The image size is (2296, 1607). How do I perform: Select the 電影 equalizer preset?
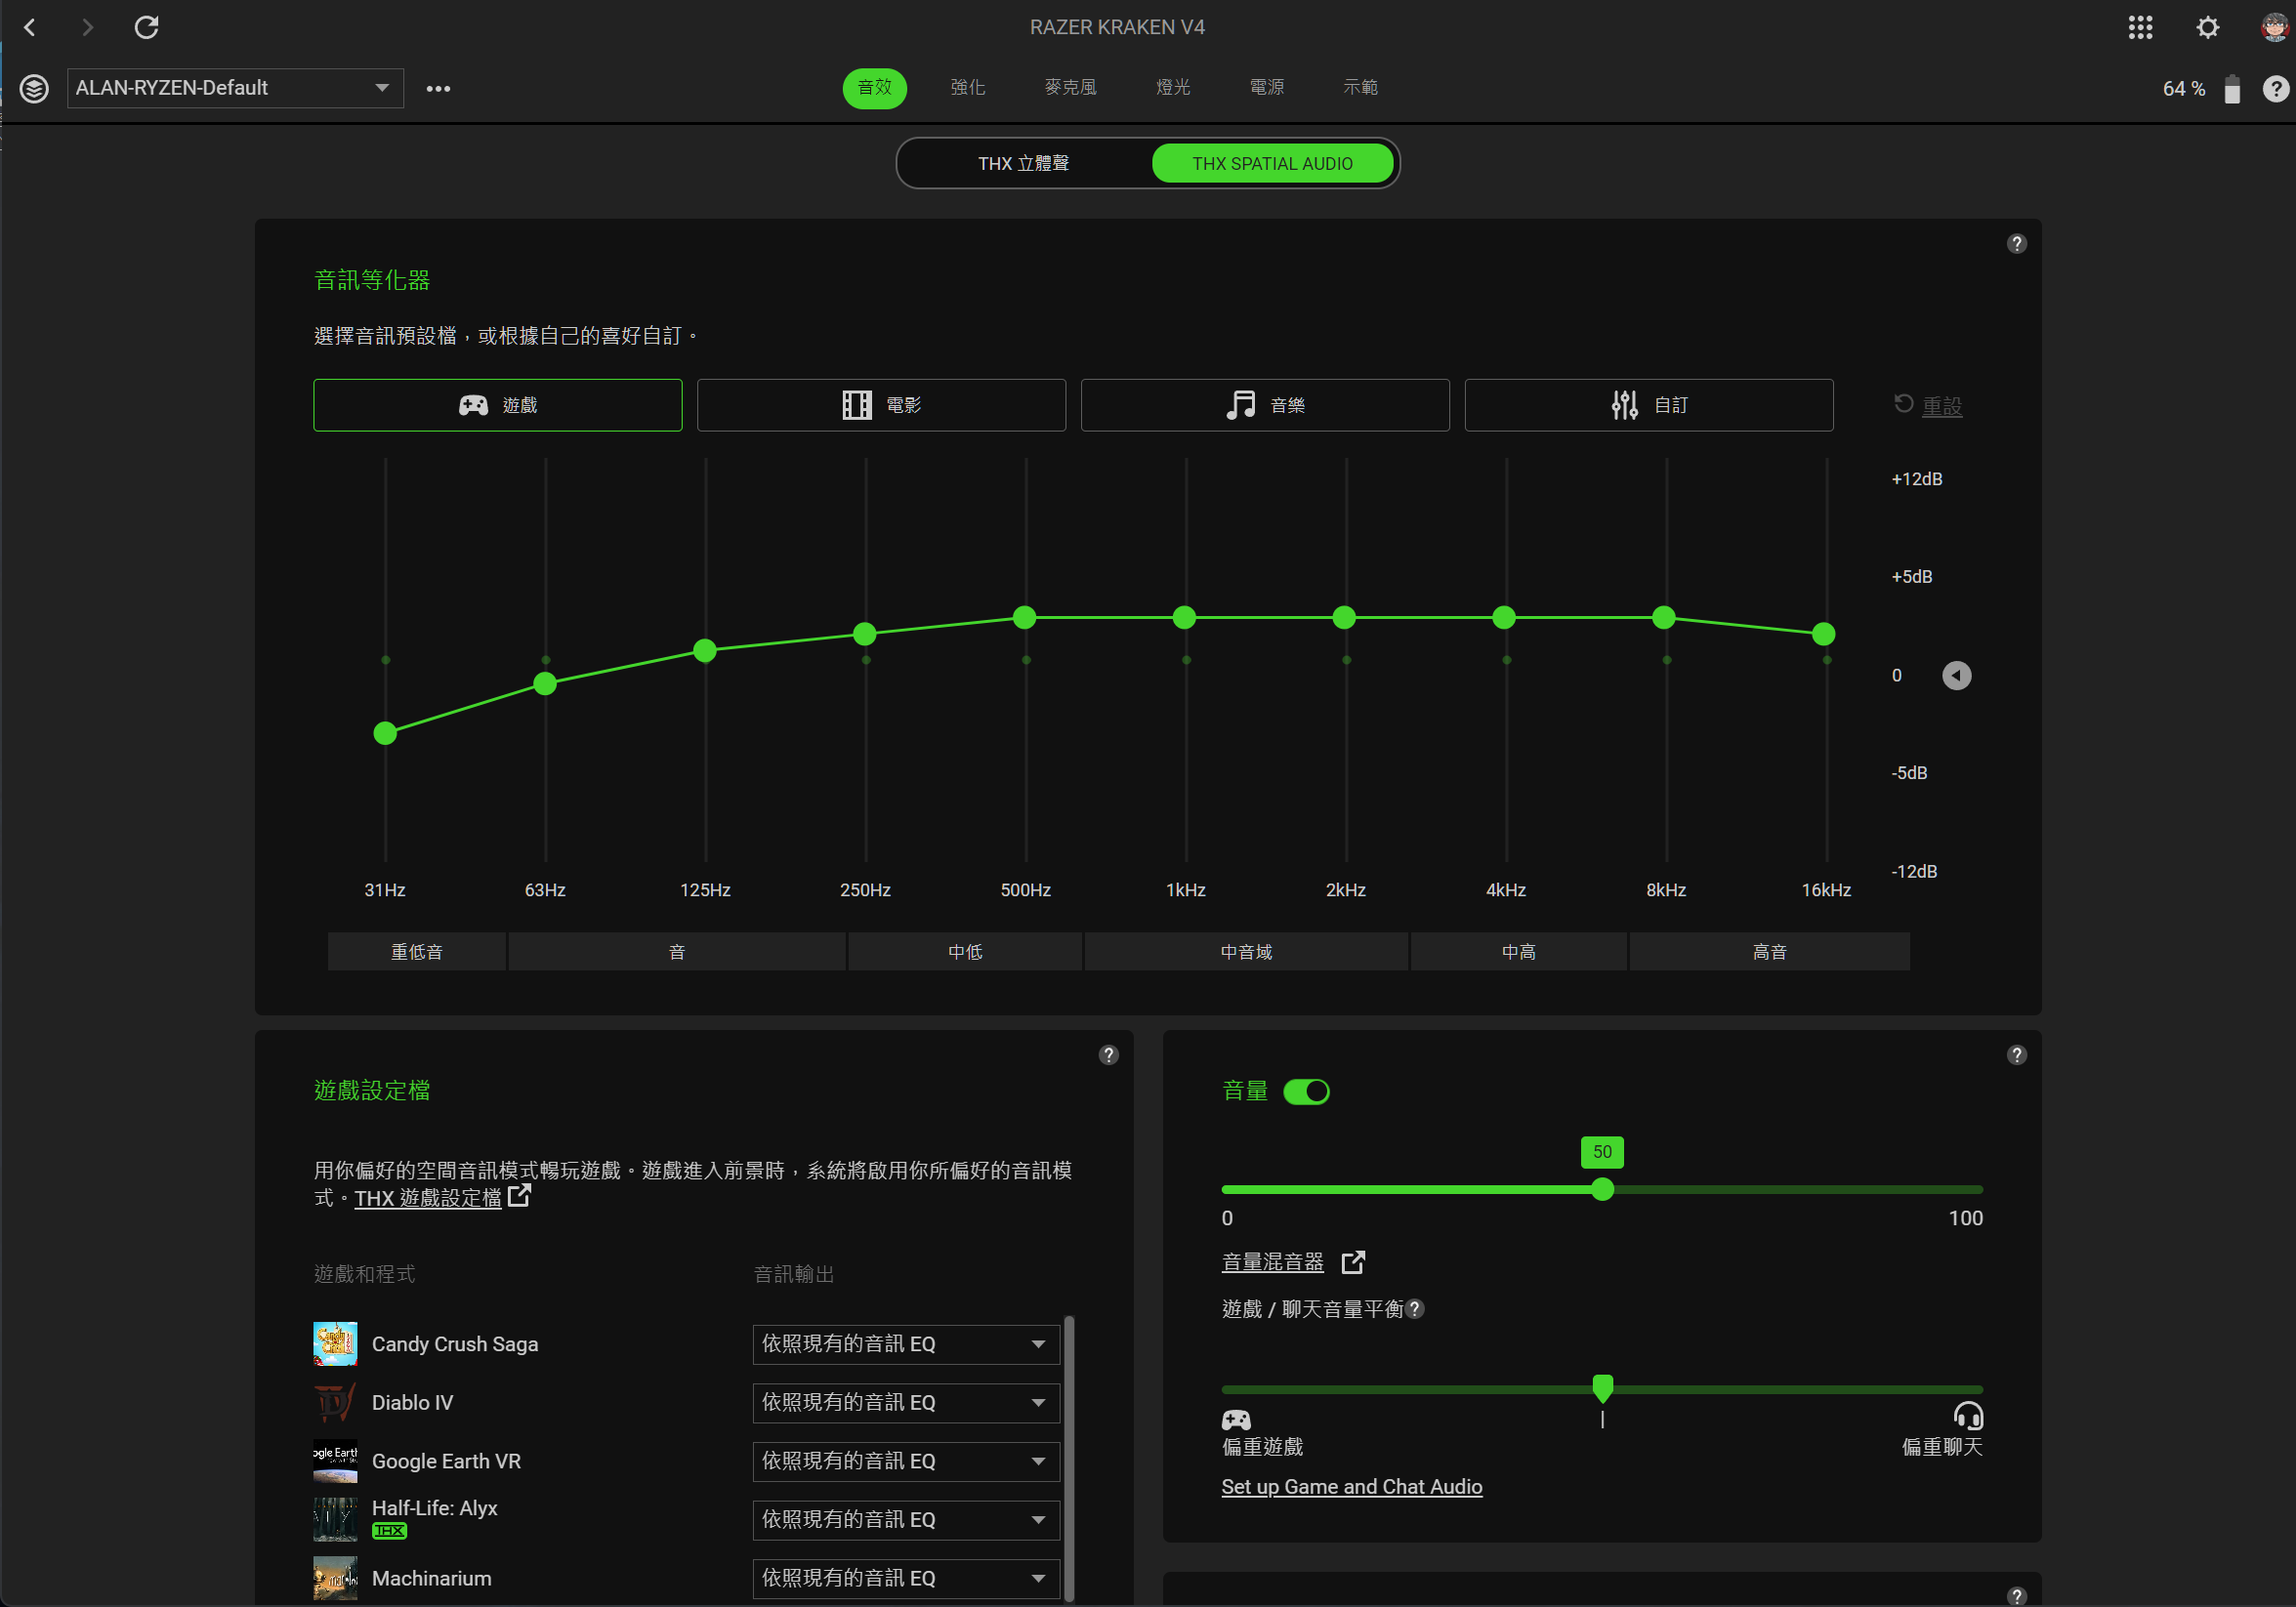tap(881, 405)
